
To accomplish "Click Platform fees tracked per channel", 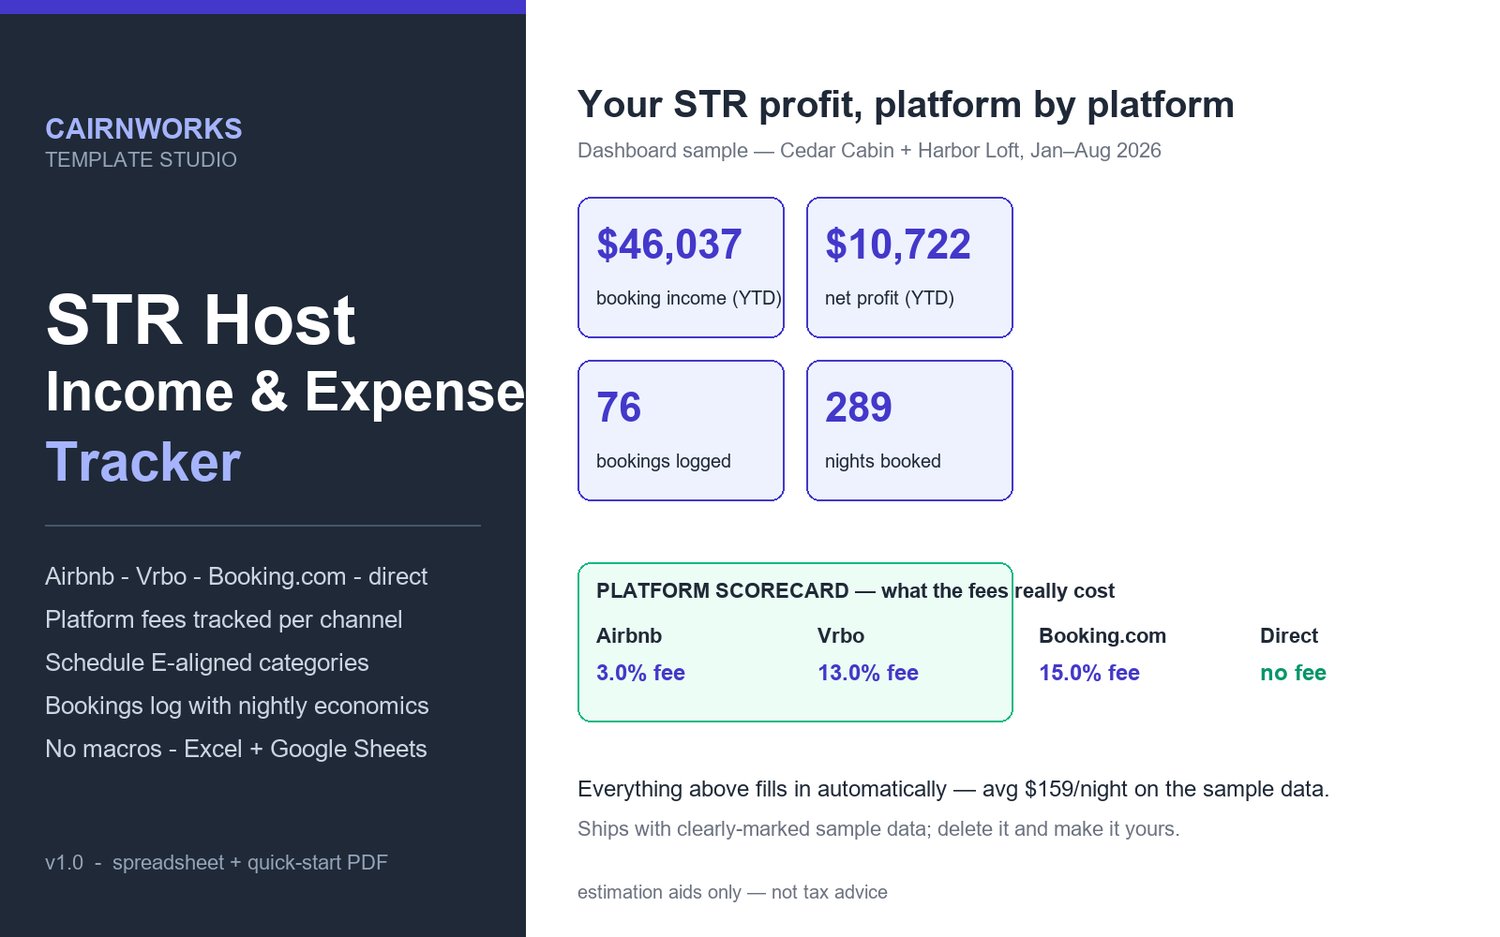I will pyautogui.click(x=224, y=620).
